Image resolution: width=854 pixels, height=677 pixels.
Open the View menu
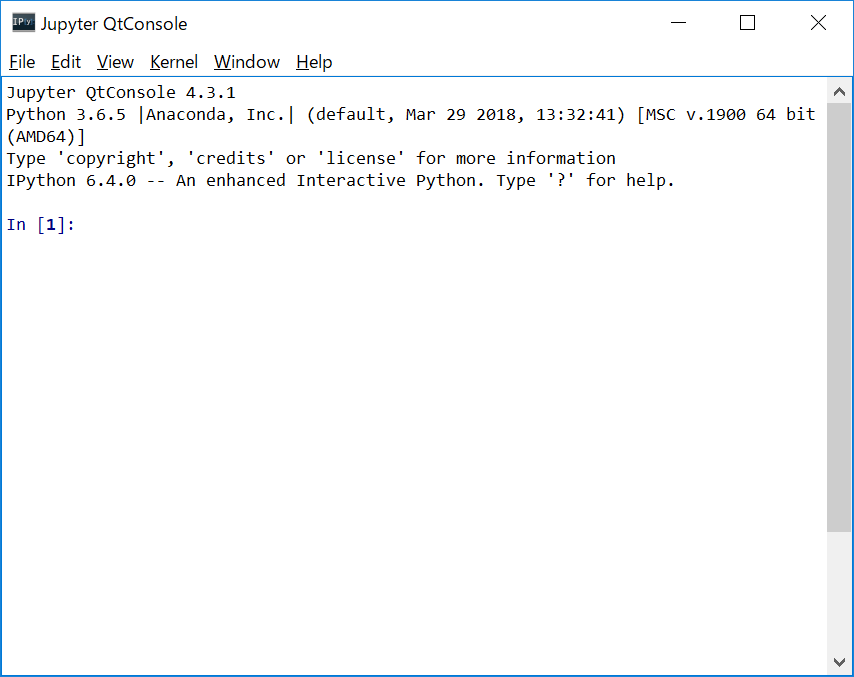(x=115, y=62)
